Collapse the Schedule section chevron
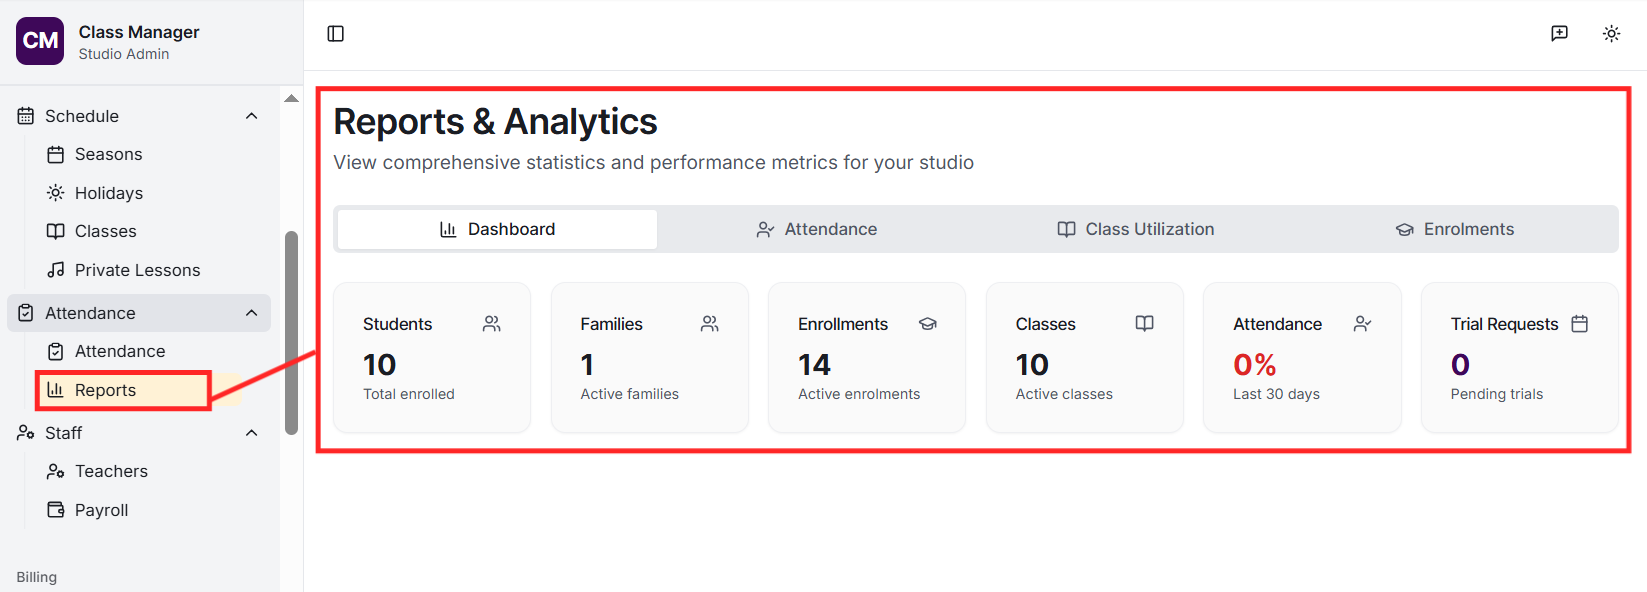 [x=252, y=116]
